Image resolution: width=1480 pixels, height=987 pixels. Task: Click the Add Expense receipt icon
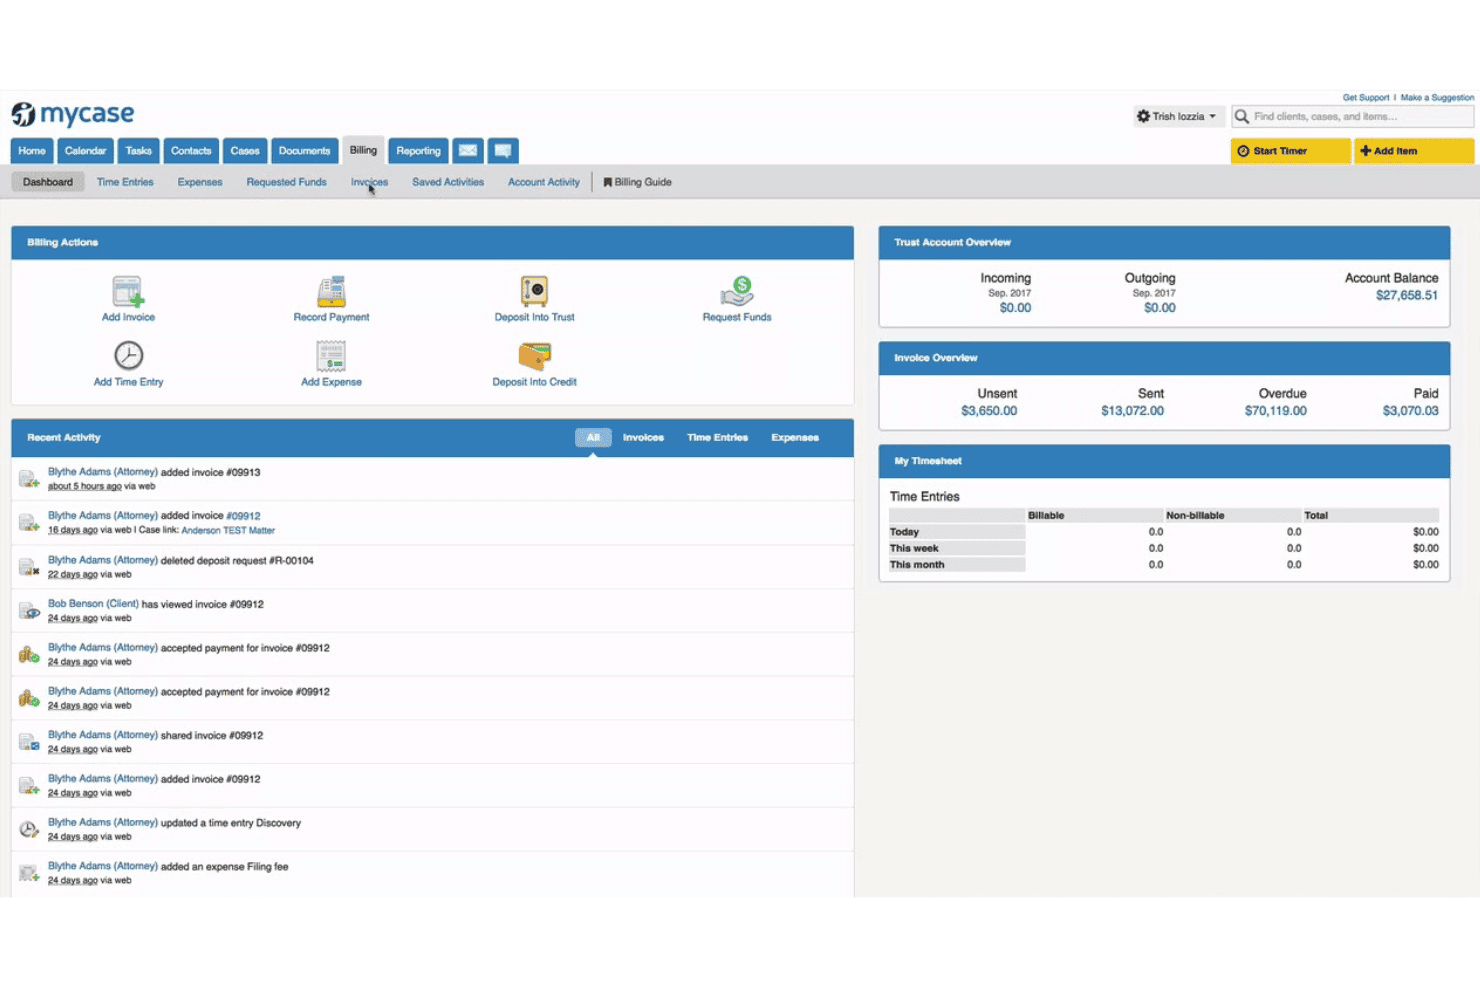click(331, 355)
